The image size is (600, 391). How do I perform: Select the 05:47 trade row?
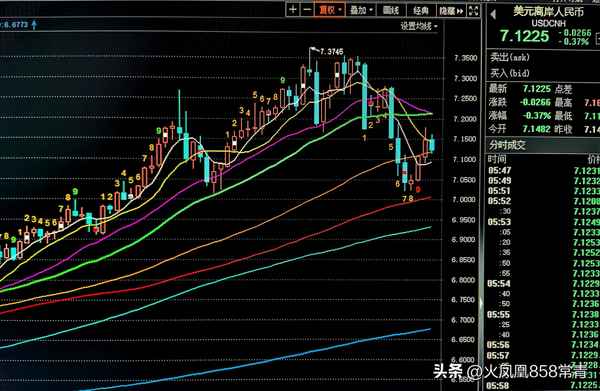[x=542, y=170]
